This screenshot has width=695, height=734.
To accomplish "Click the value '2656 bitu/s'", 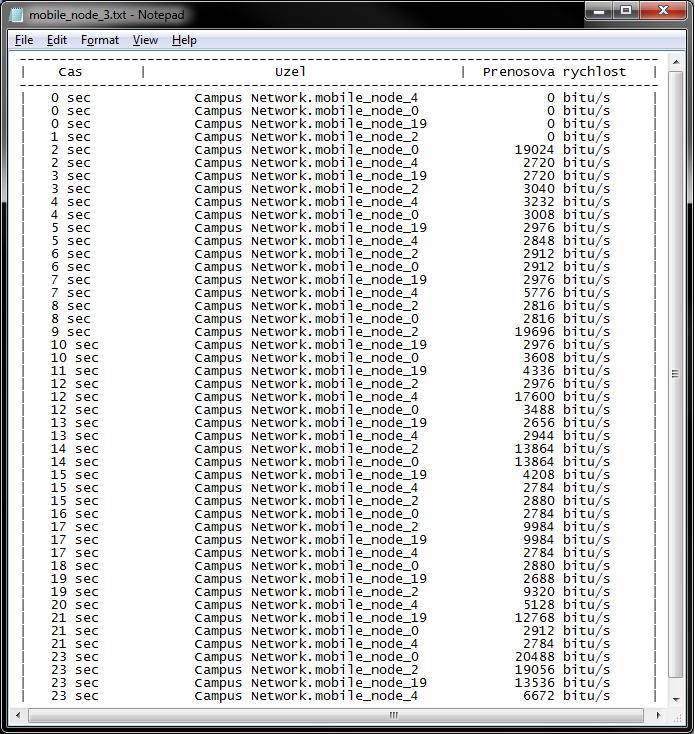I will pyautogui.click(x=566, y=423).
